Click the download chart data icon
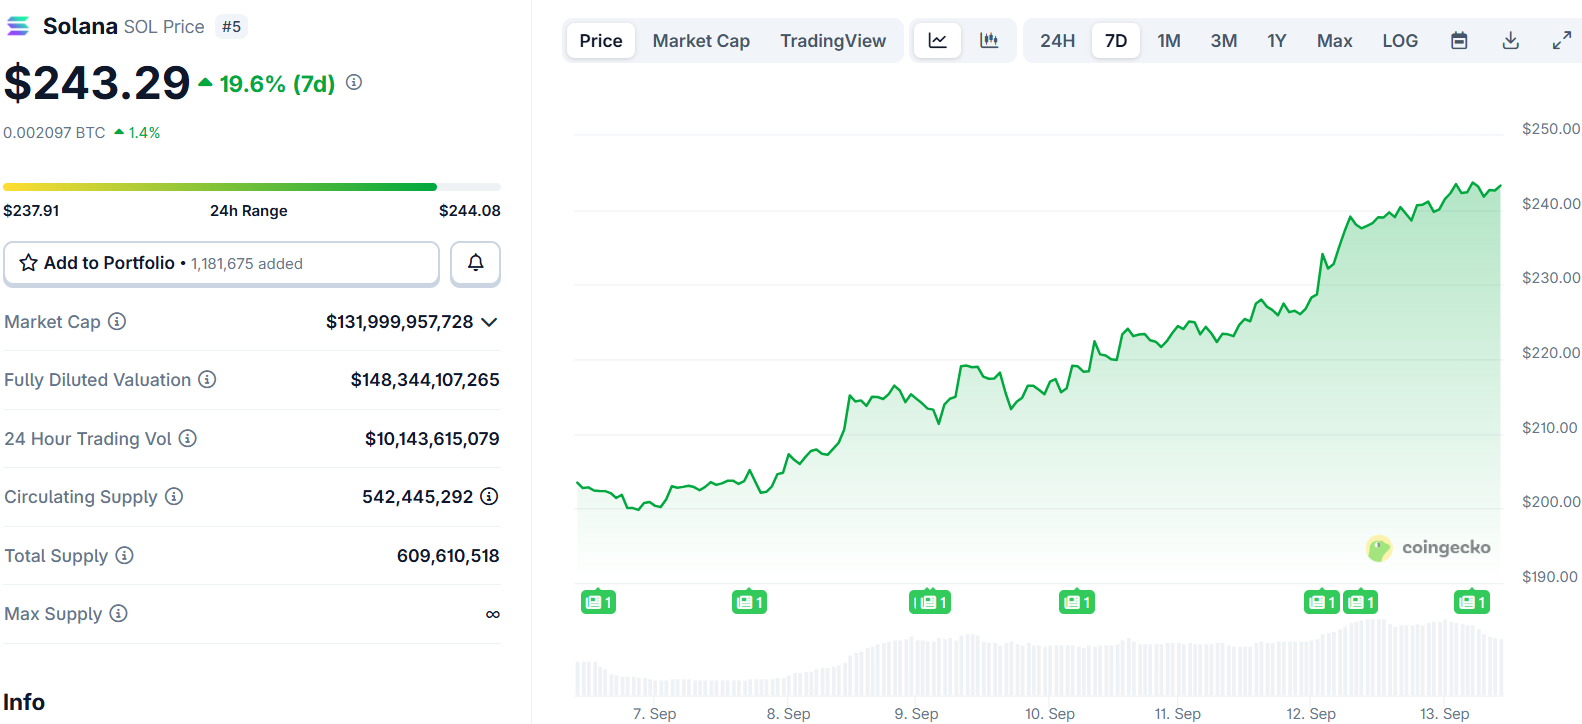Screen dimensions: 1582x724 (x=1511, y=41)
